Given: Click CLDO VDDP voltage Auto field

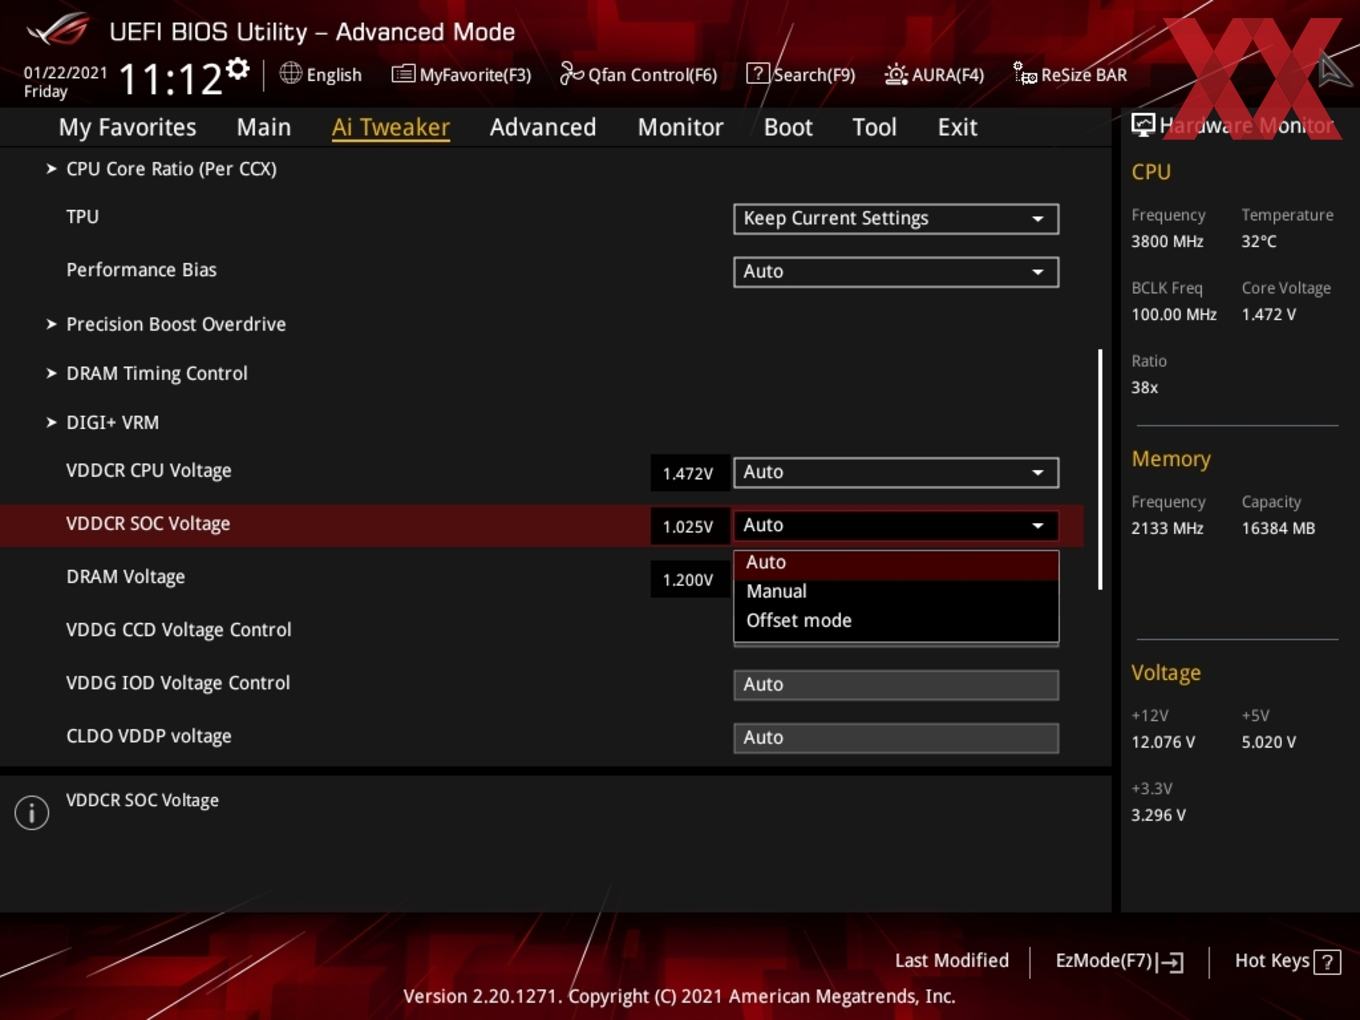Looking at the screenshot, I should [896, 738].
